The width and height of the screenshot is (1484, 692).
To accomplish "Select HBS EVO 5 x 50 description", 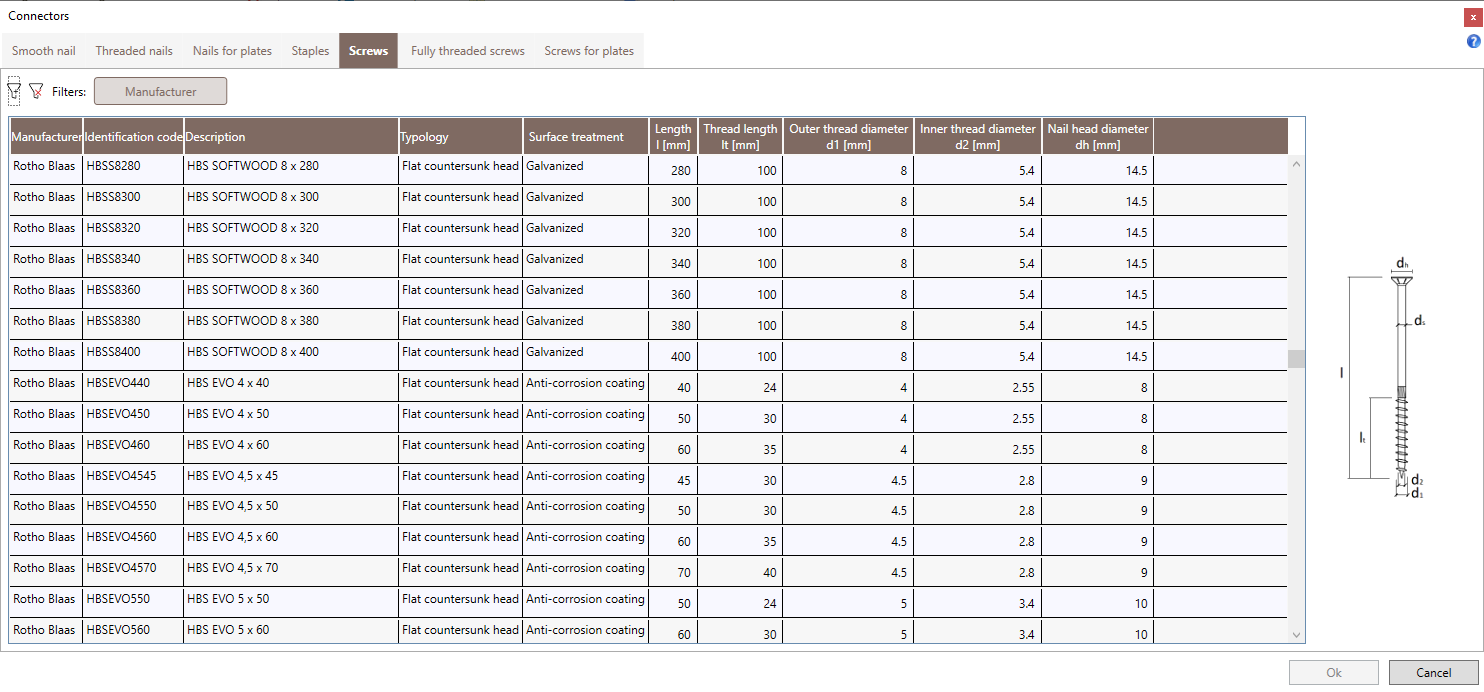I will (291, 603).
